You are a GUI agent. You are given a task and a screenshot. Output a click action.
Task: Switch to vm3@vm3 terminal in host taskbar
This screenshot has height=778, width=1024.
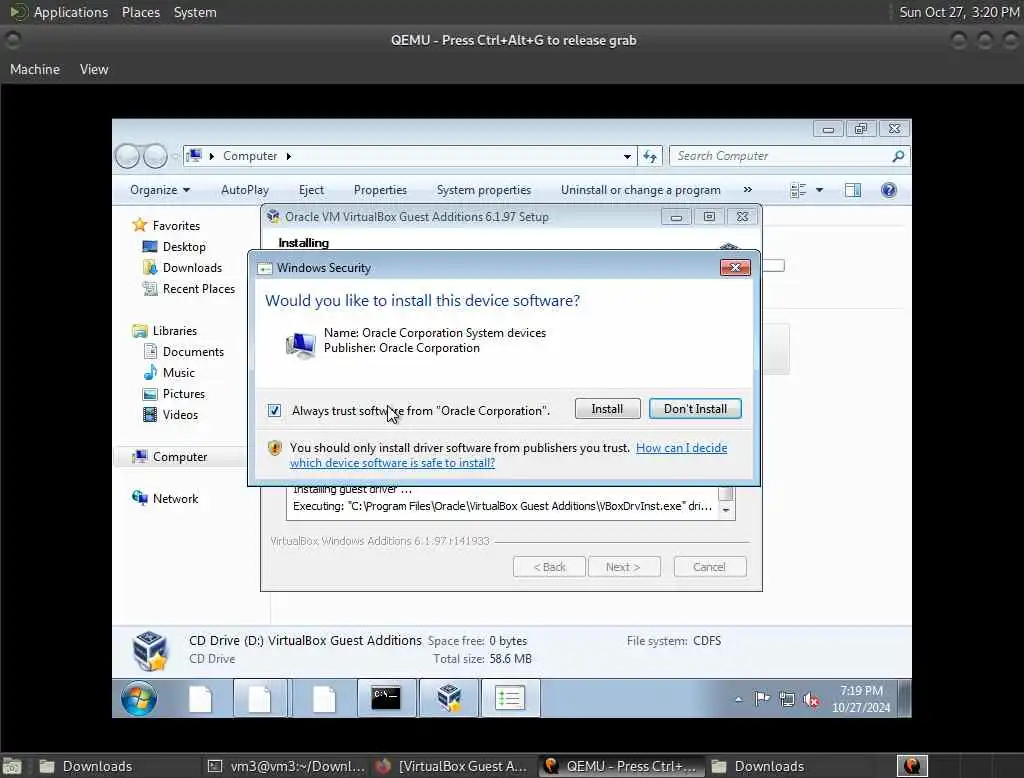click(287, 766)
